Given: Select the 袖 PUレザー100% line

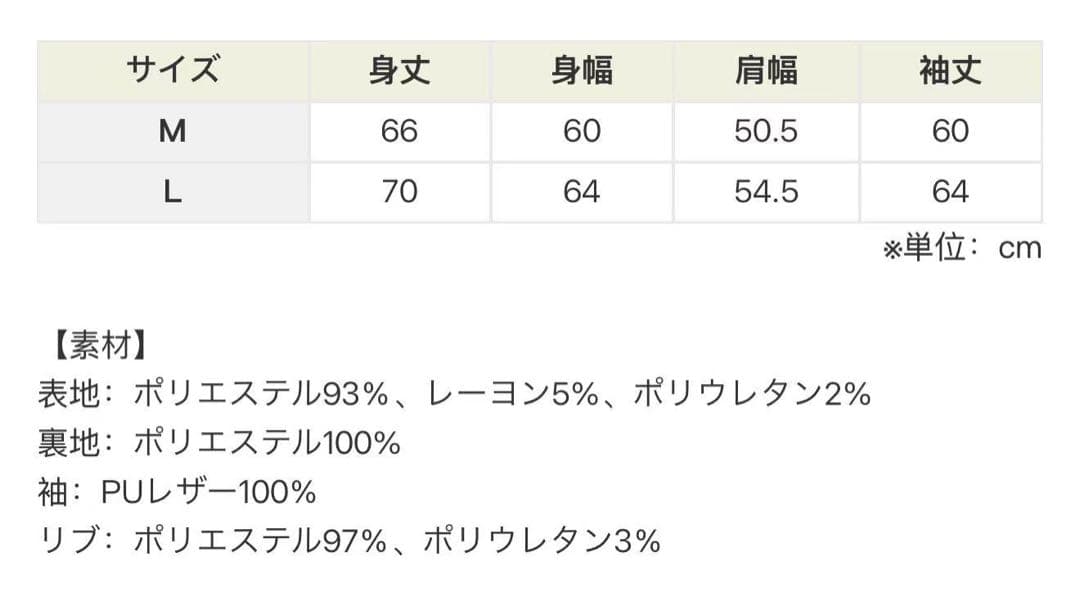Looking at the screenshot, I should 177,492.
